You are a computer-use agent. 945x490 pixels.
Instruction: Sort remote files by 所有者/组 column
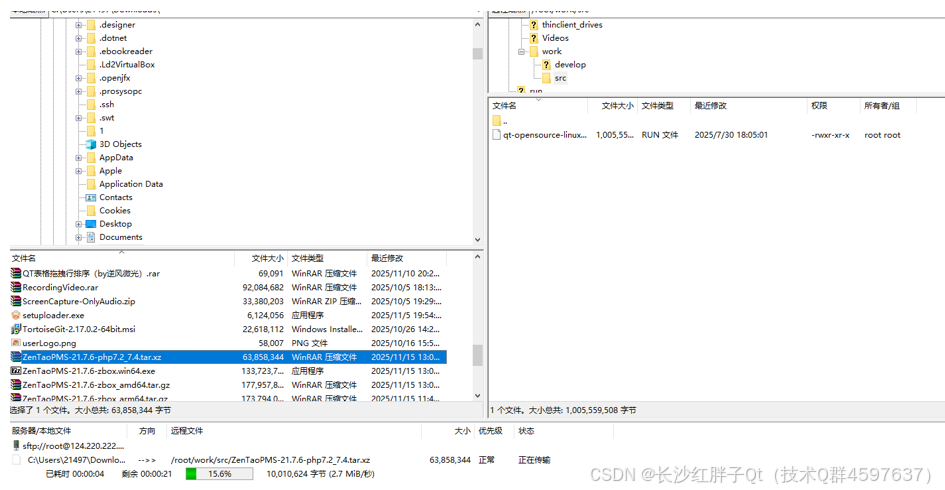888,106
